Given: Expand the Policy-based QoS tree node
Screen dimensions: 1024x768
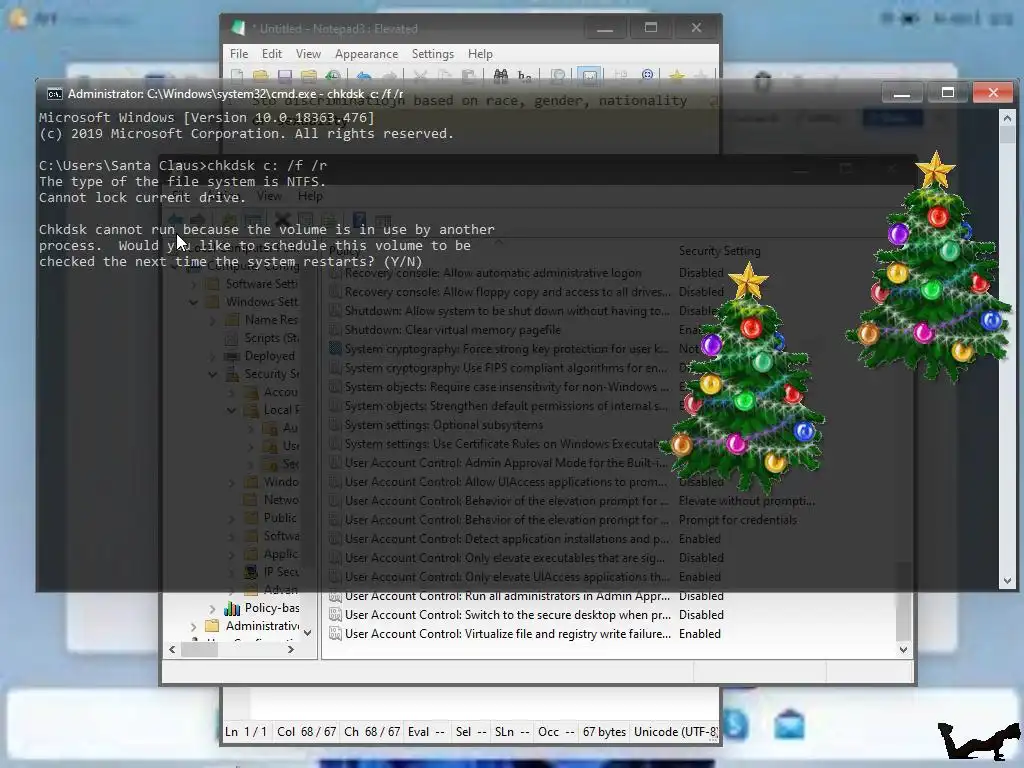Looking at the screenshot, I should click(212, 609).
